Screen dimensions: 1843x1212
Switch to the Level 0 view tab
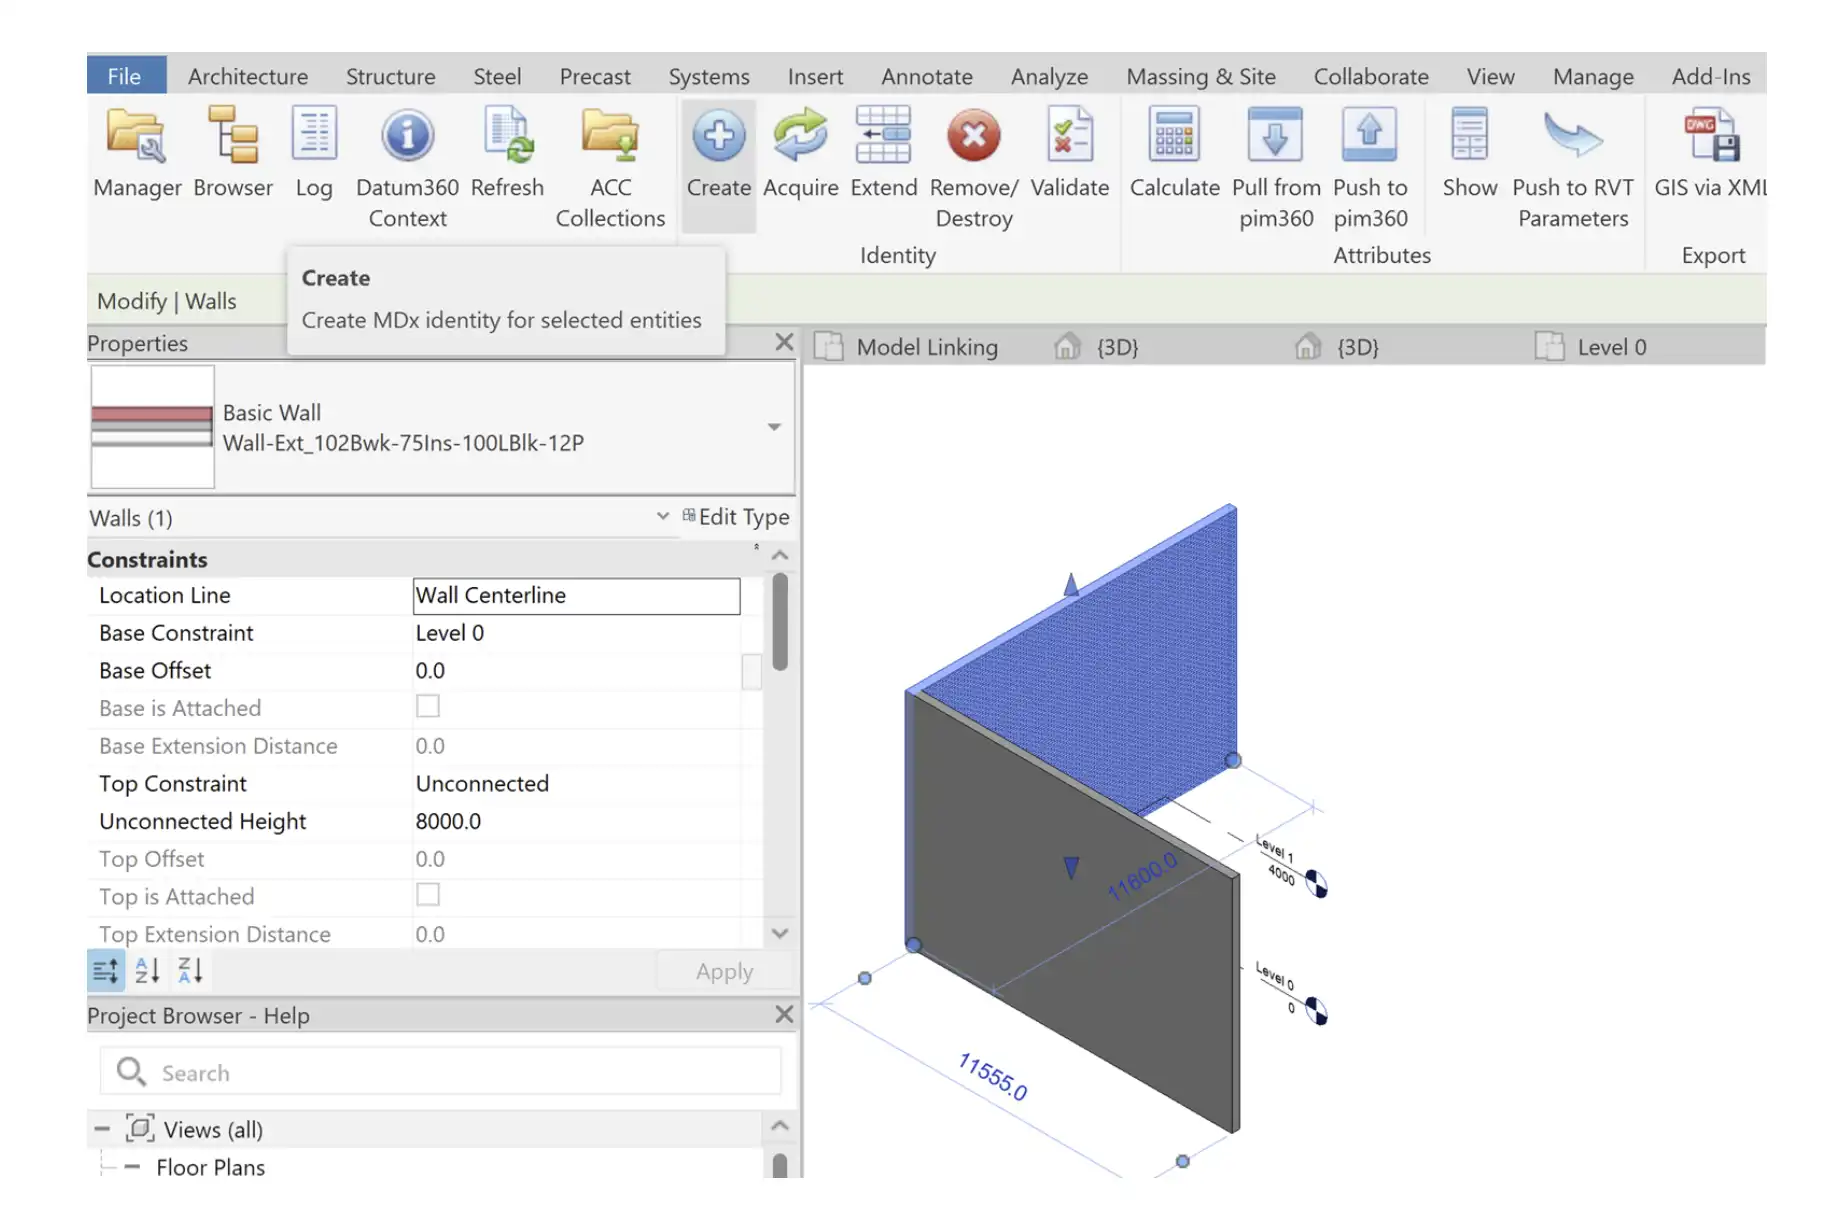click(x=1610, y=347)
